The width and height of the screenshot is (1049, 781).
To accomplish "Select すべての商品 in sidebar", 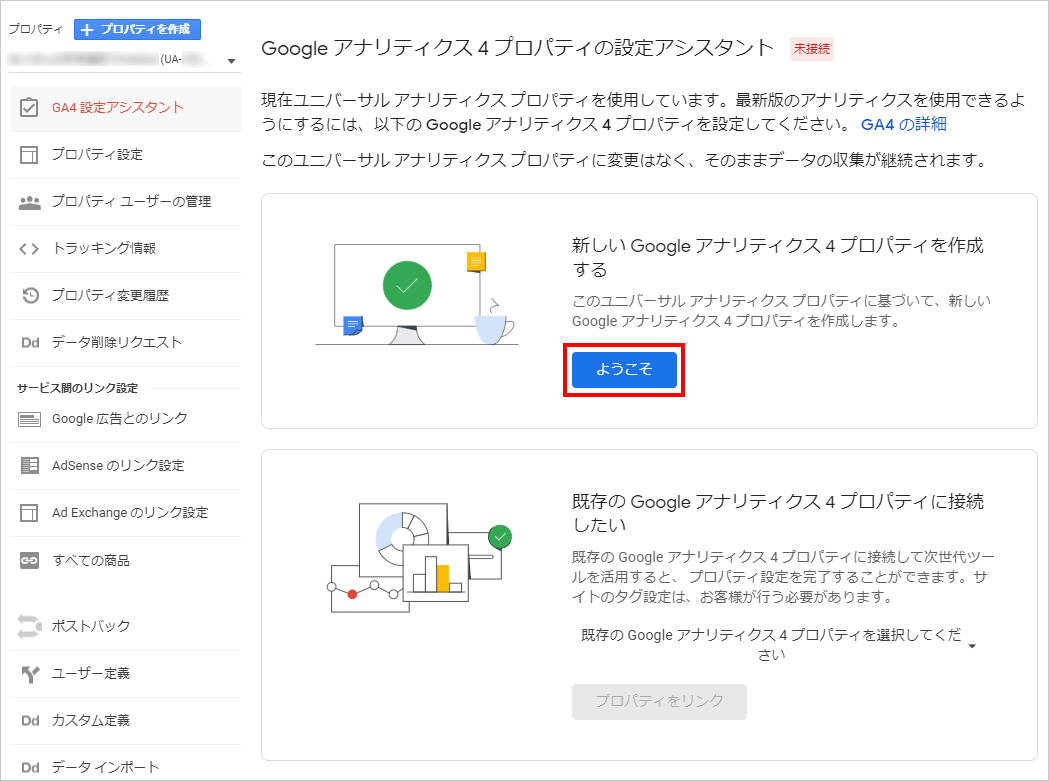I will click(126, 561).
